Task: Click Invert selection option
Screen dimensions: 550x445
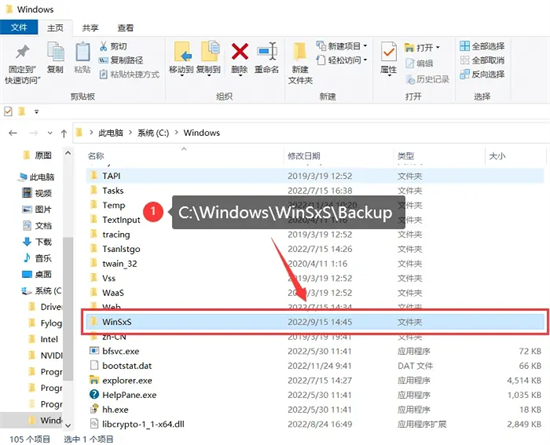Action: point(482,74)
